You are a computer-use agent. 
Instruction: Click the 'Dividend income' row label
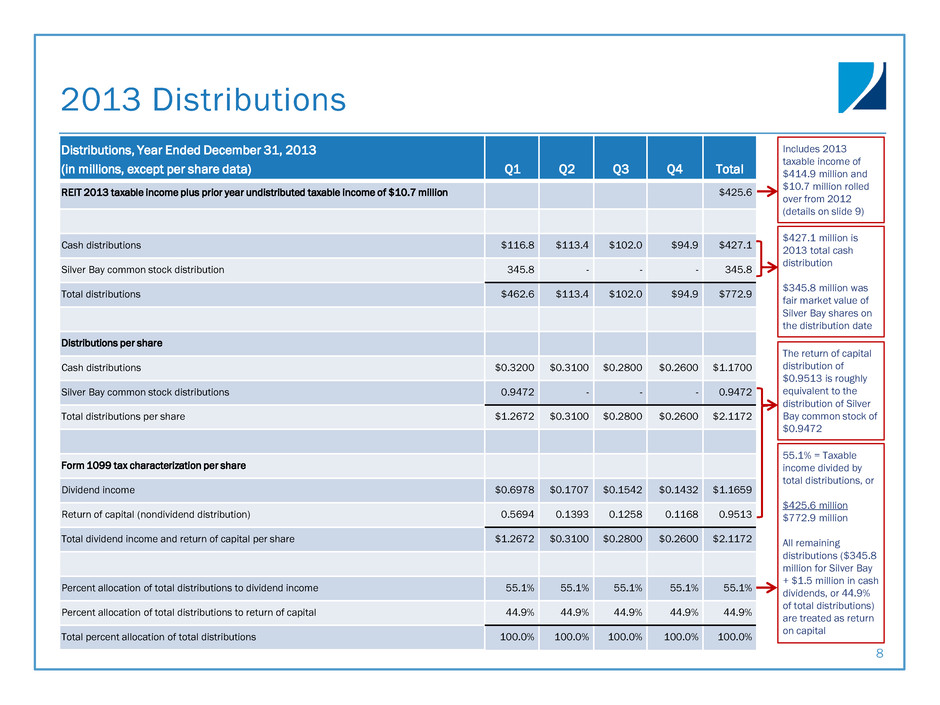[x=98, y=490]
